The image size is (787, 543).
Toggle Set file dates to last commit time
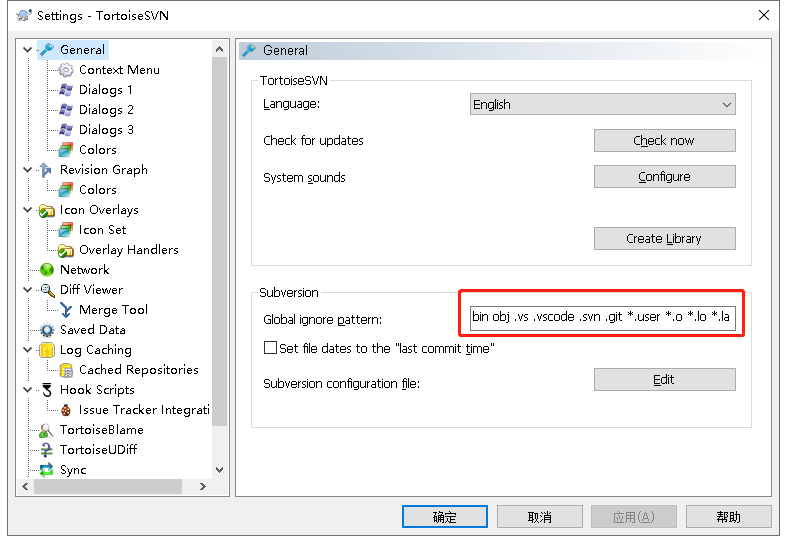tap(271, 348)
